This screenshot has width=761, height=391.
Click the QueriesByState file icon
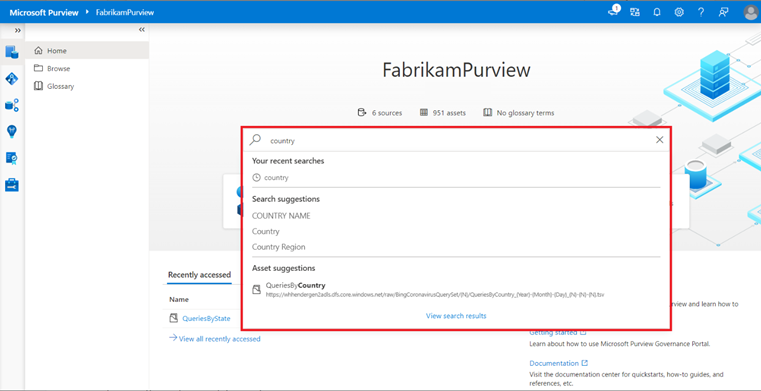(x=174, y=318)
